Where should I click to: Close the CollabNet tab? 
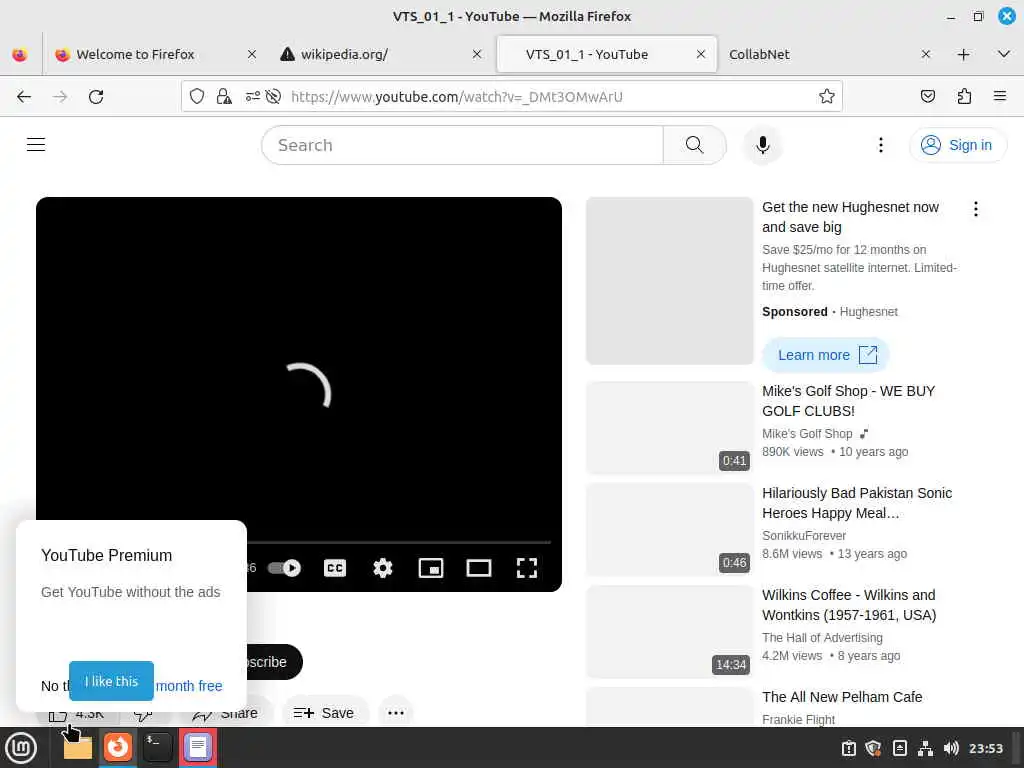(925, 54)
